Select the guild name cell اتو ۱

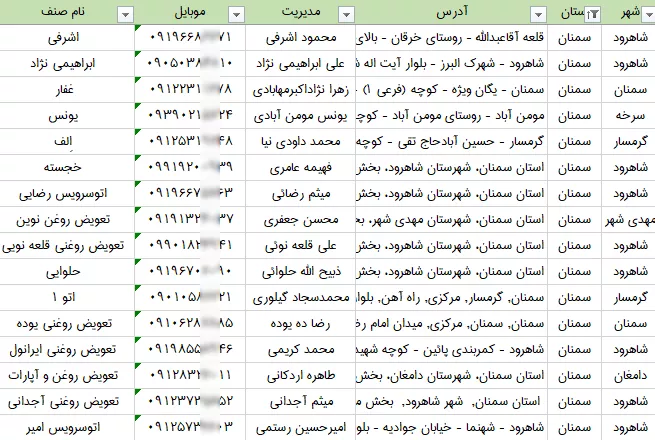click(67, 298)
